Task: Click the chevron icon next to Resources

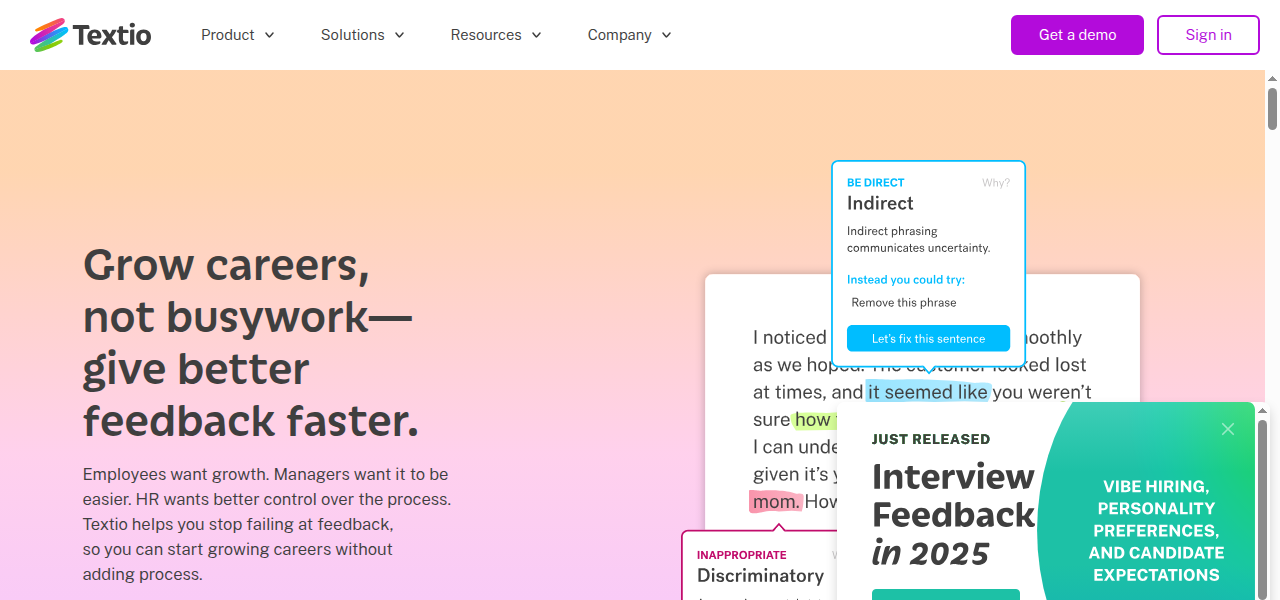Action: pos(537,35)
